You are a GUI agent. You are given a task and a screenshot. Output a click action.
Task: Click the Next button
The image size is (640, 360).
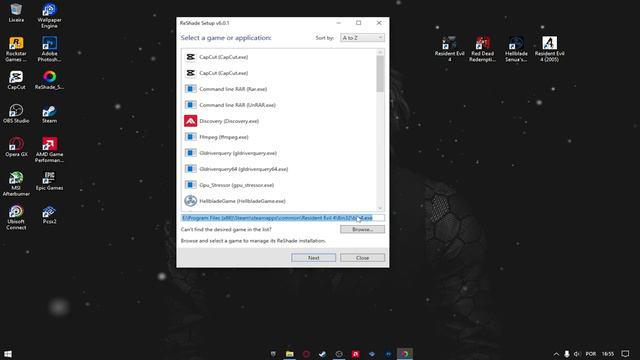pos(313,258)
